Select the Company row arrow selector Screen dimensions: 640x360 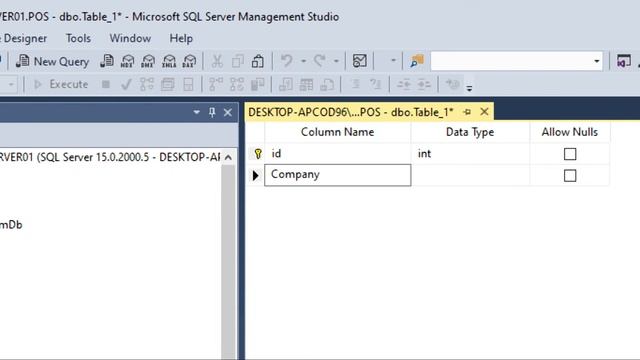(x=256, y=176)
